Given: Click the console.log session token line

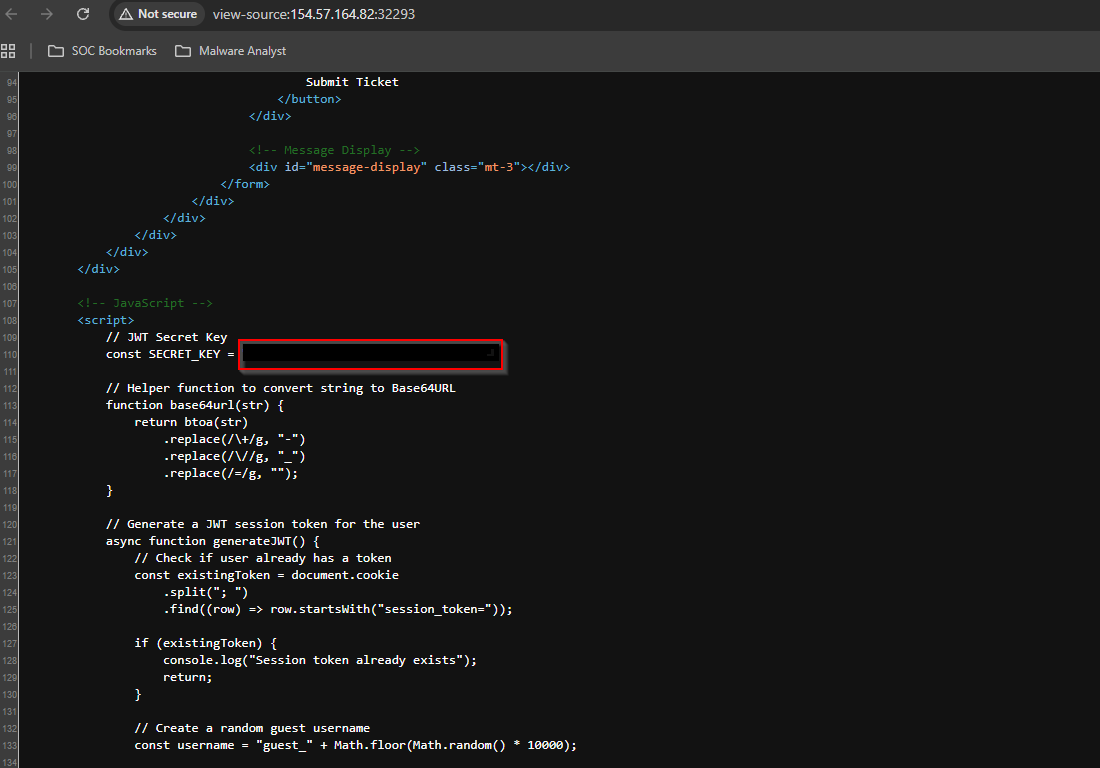Looking at the screenshot, I should point(320,660).
